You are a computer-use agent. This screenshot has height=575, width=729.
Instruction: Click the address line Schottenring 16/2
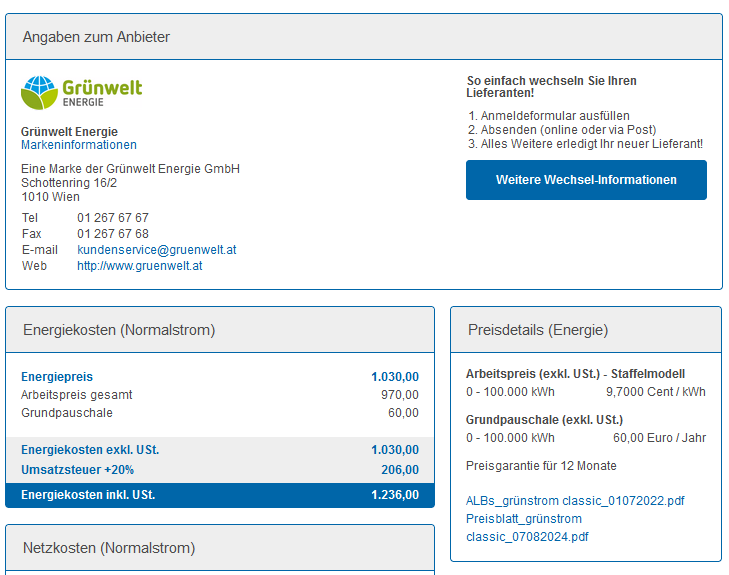[69, 183]
